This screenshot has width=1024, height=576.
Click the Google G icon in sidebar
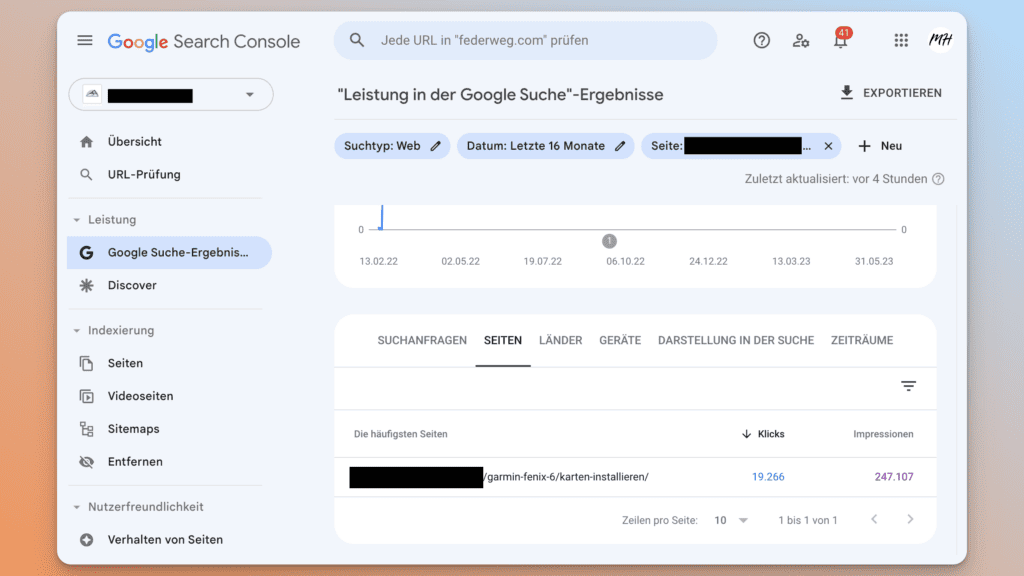(x=86, y=253)
